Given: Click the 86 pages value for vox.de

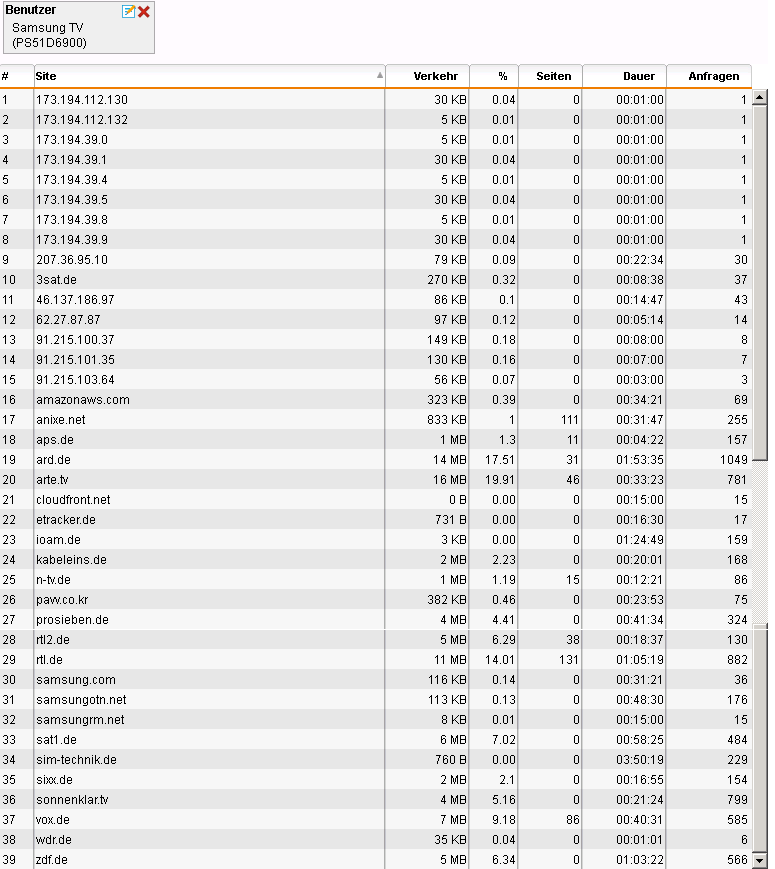Looking at the screenshot, I should coord(573,820).
